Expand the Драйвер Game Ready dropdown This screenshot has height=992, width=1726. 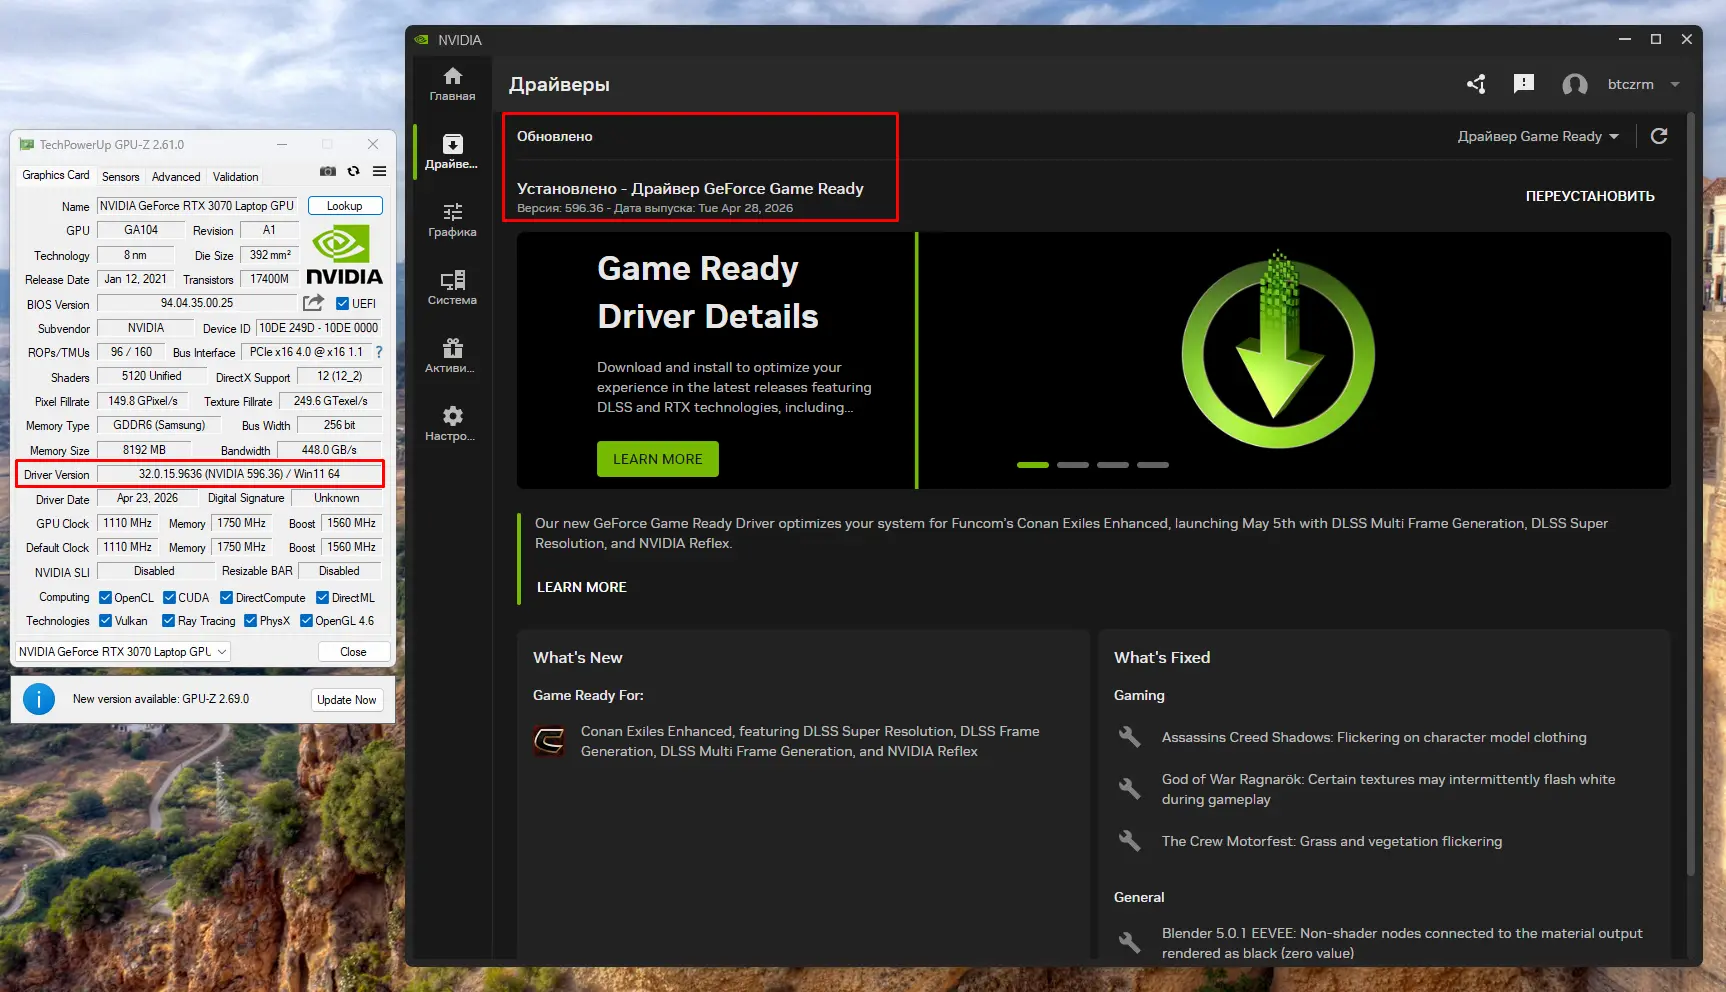(x=1538, y=136)
